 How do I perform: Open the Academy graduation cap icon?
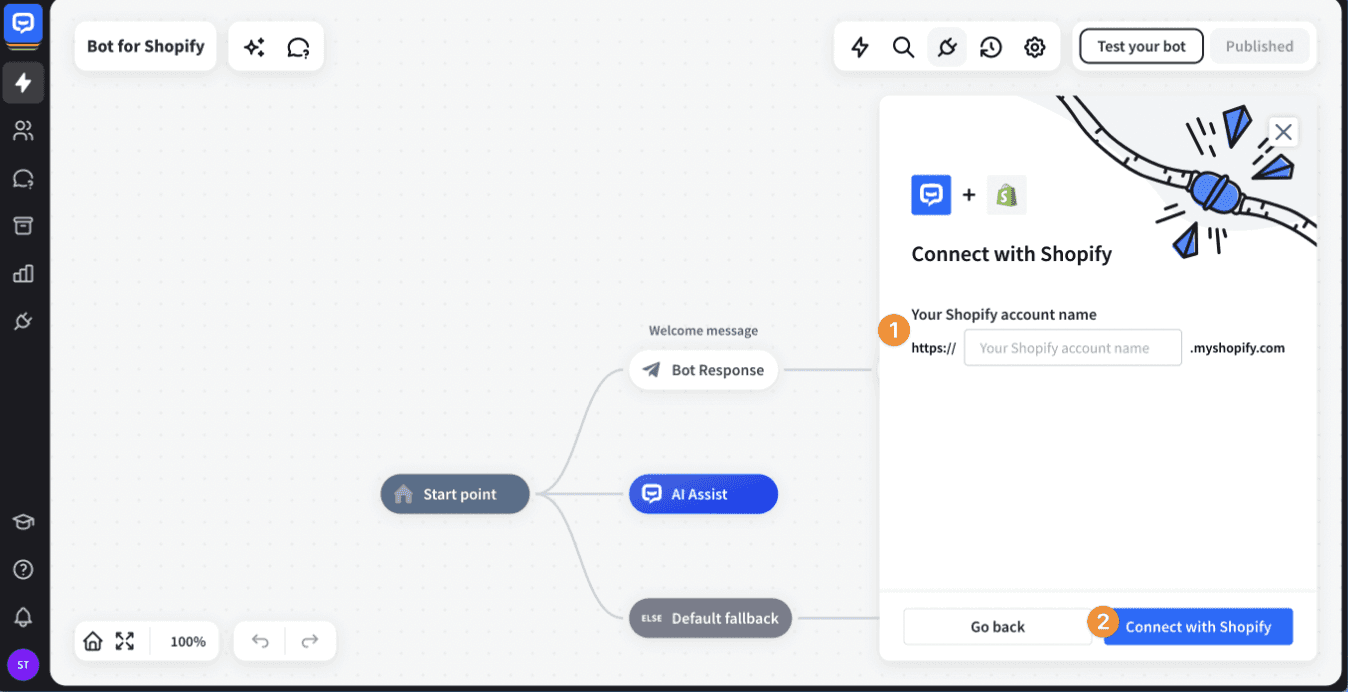23,522
